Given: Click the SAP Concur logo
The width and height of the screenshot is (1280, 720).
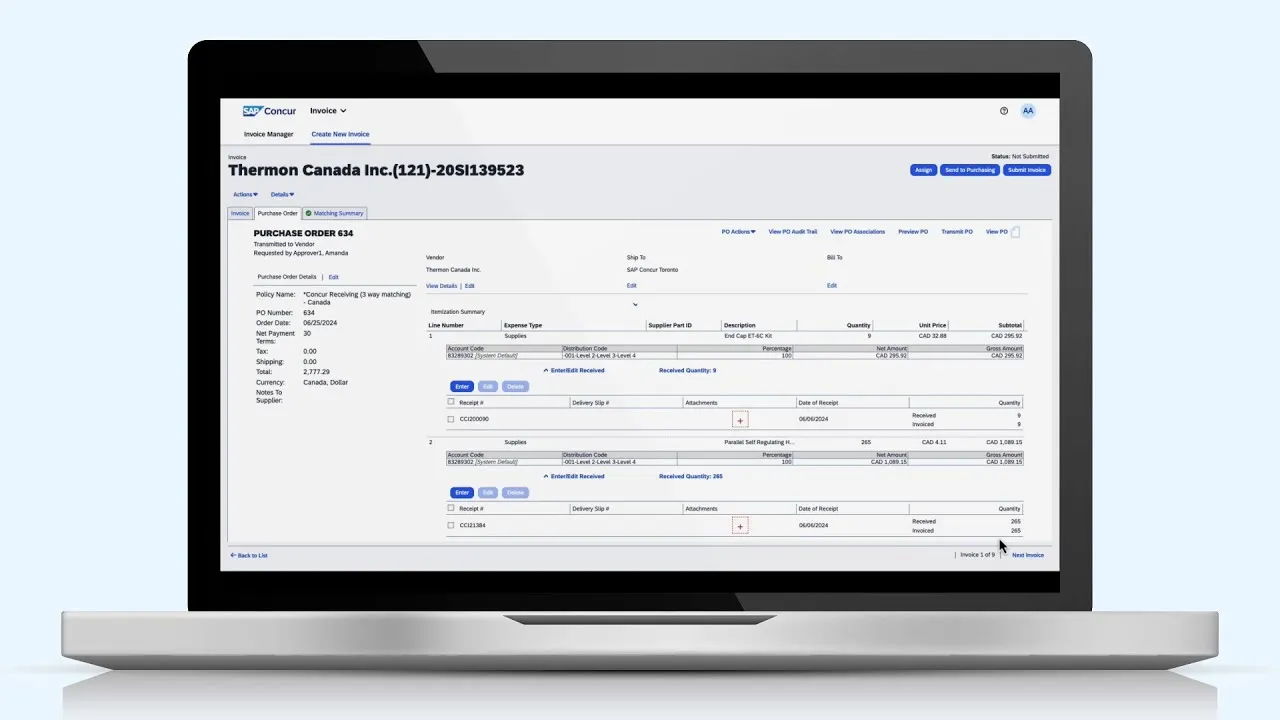Looking at the screenshot, I should click(x=268, y=110).
